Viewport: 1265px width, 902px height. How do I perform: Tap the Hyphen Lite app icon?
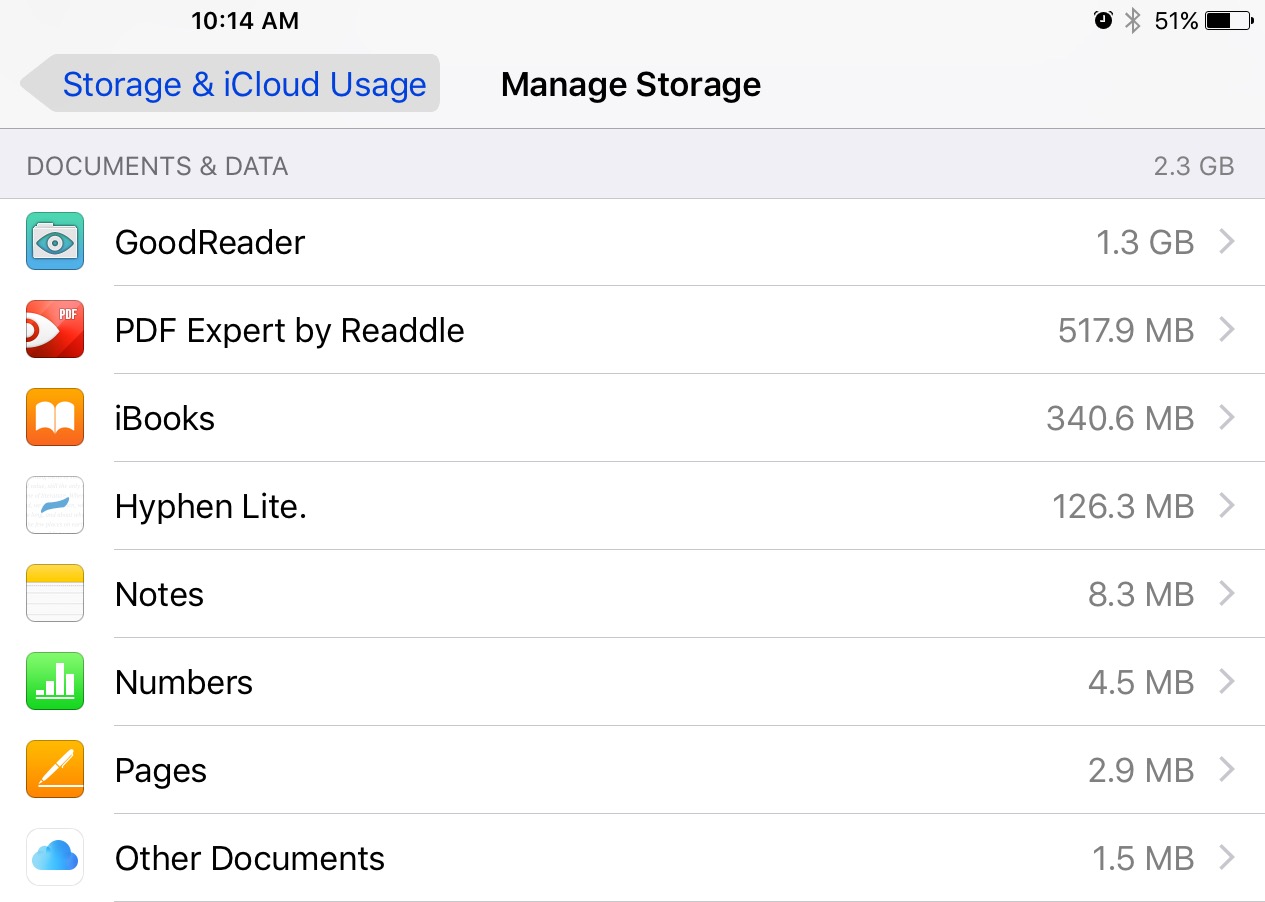[55, 506]
